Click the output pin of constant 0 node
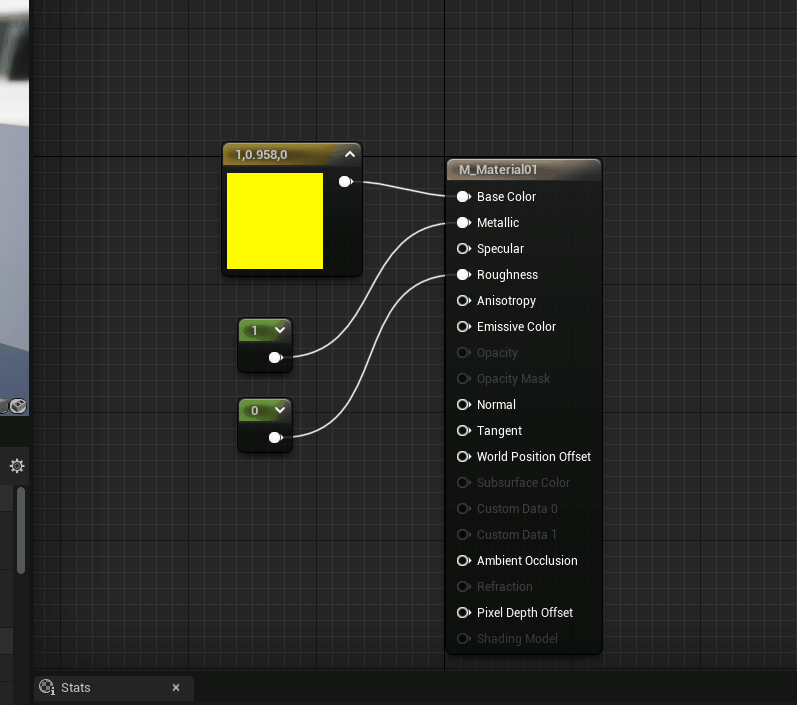This screenshot has height=705, width=797. (275, 437)
